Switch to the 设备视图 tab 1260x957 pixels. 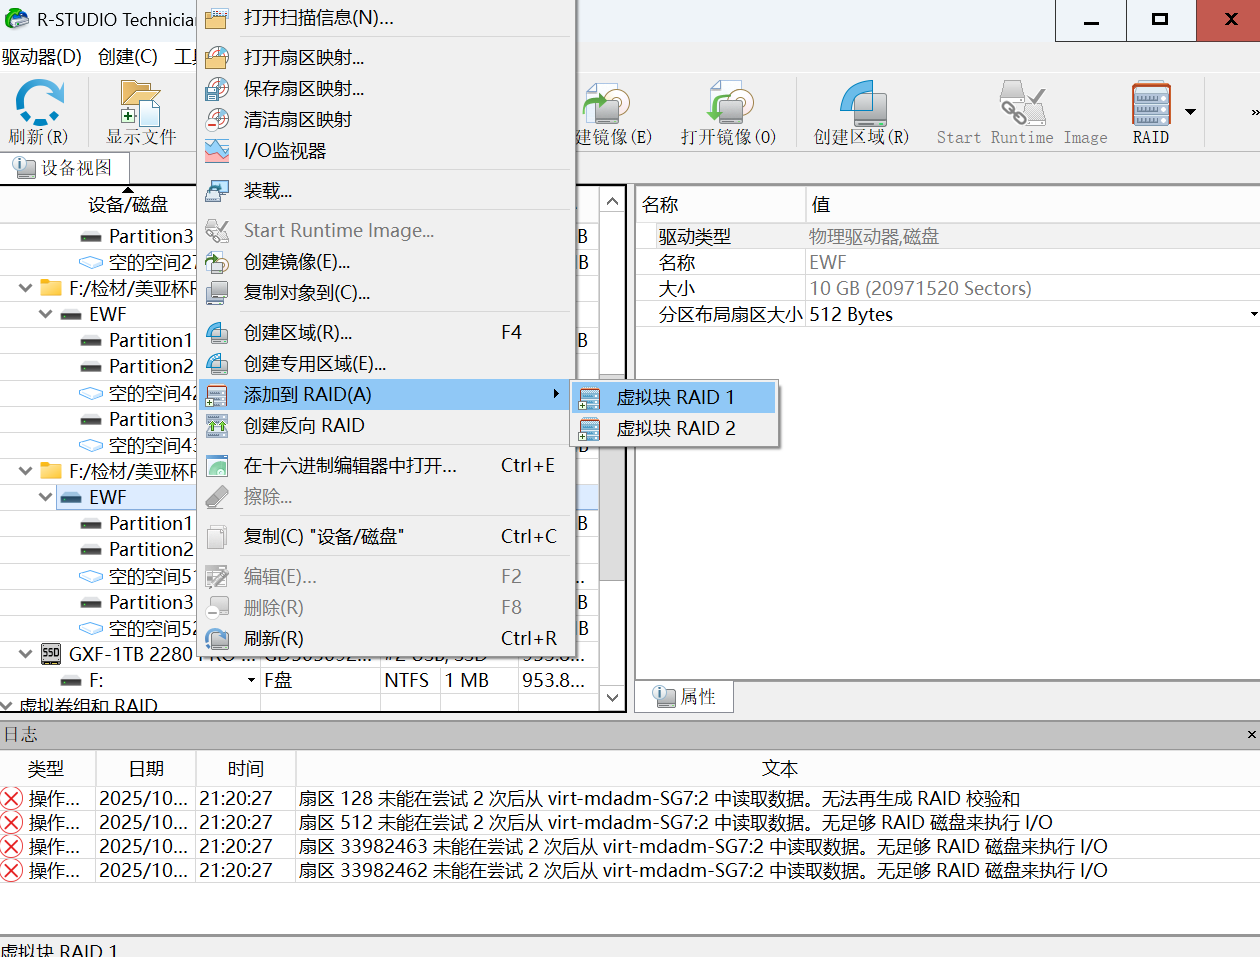click(x=64, y=168)
